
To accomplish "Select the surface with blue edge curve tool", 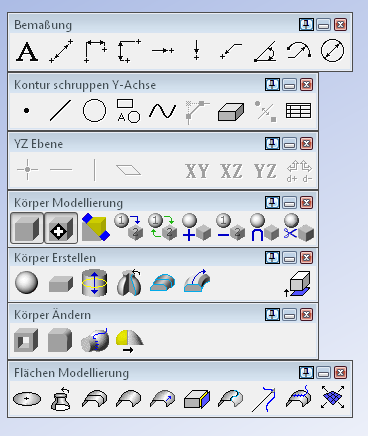I will point(231,399).
